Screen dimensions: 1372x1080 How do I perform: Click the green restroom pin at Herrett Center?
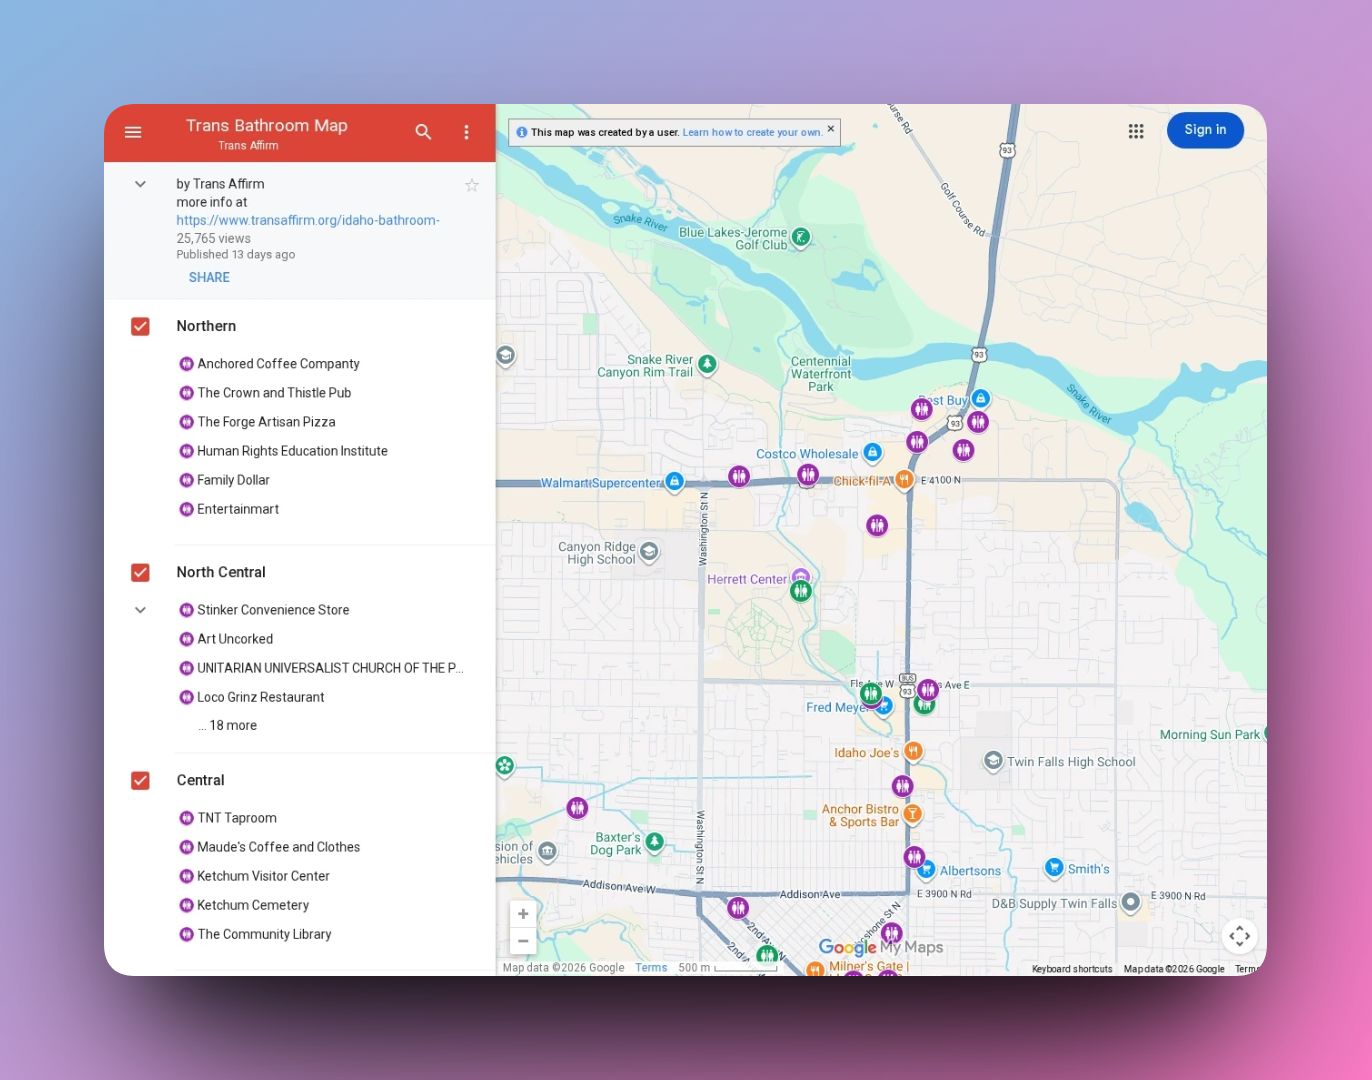click(x=800, y=591)
